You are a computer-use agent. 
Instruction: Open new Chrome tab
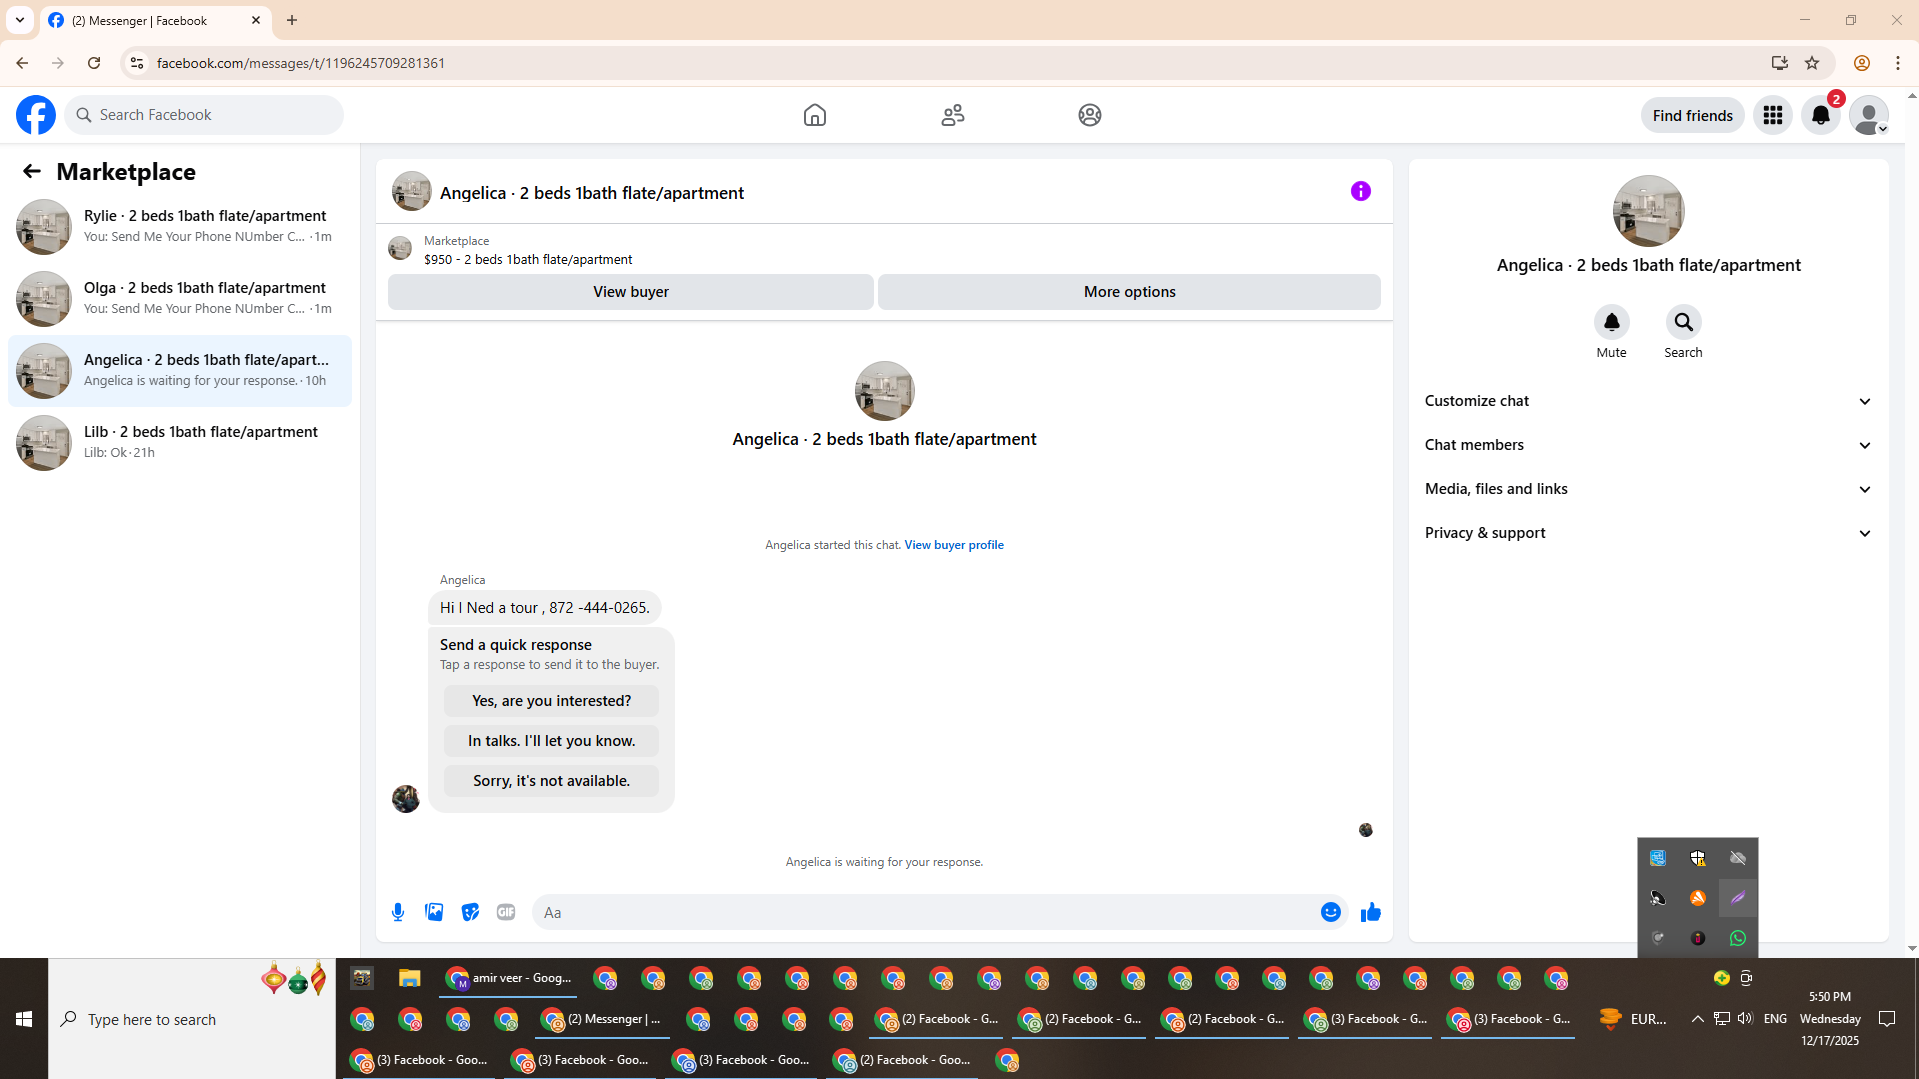292,20
